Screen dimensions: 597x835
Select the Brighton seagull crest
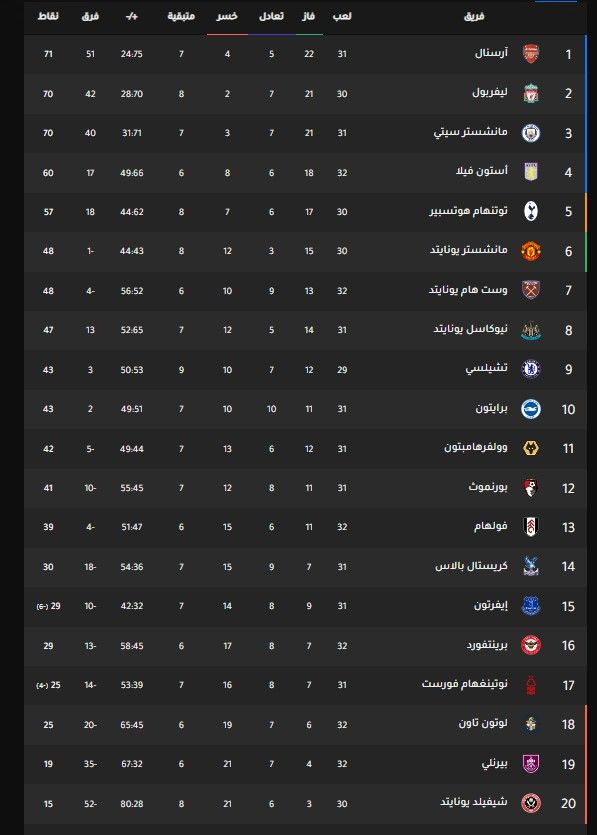click(530, 407)
